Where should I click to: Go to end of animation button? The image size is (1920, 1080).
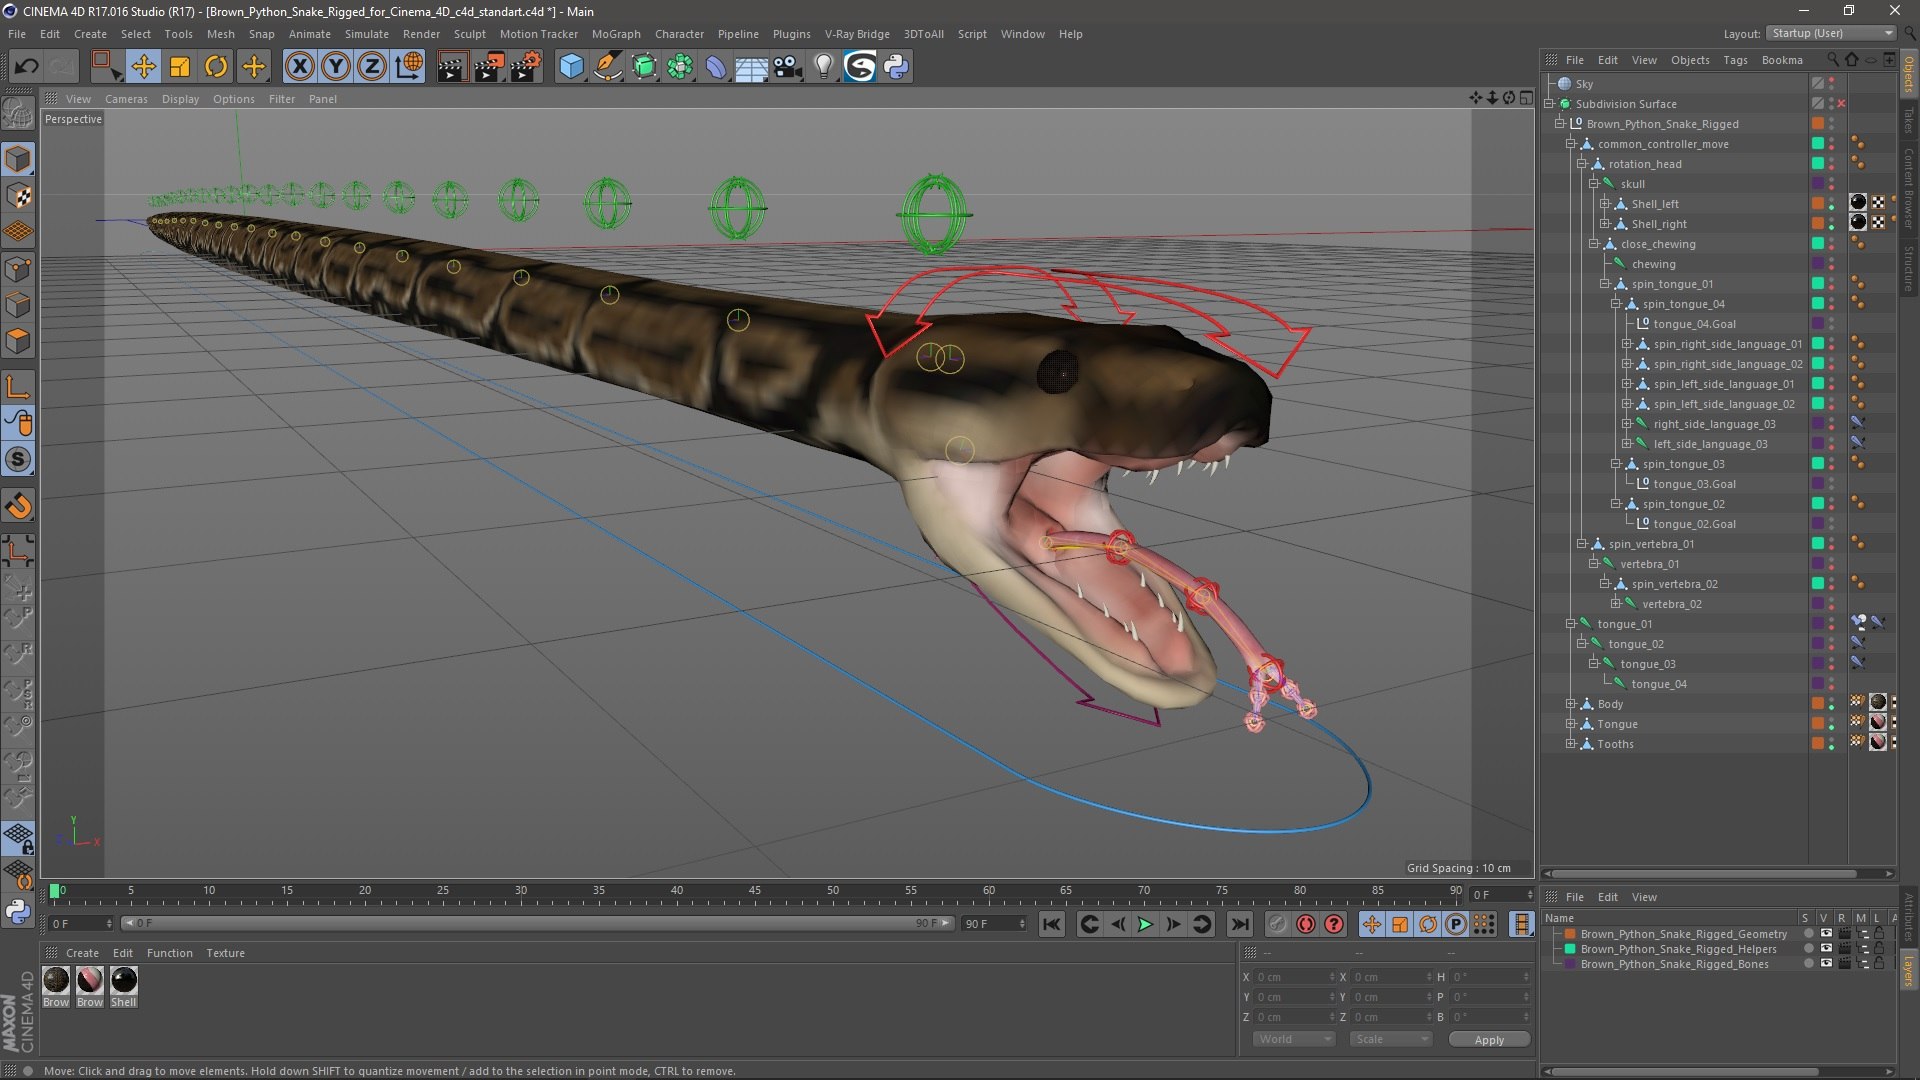[1239, 924]
